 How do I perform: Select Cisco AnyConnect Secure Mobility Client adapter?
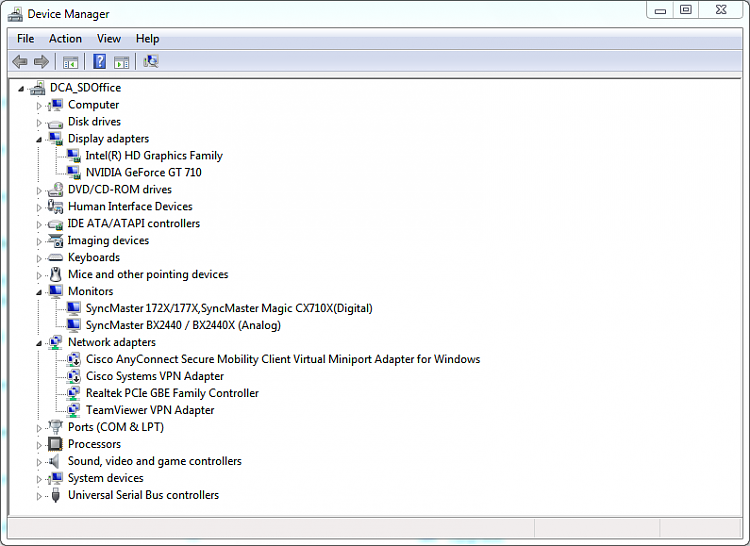pyautogui.click(x=283, y=360)
